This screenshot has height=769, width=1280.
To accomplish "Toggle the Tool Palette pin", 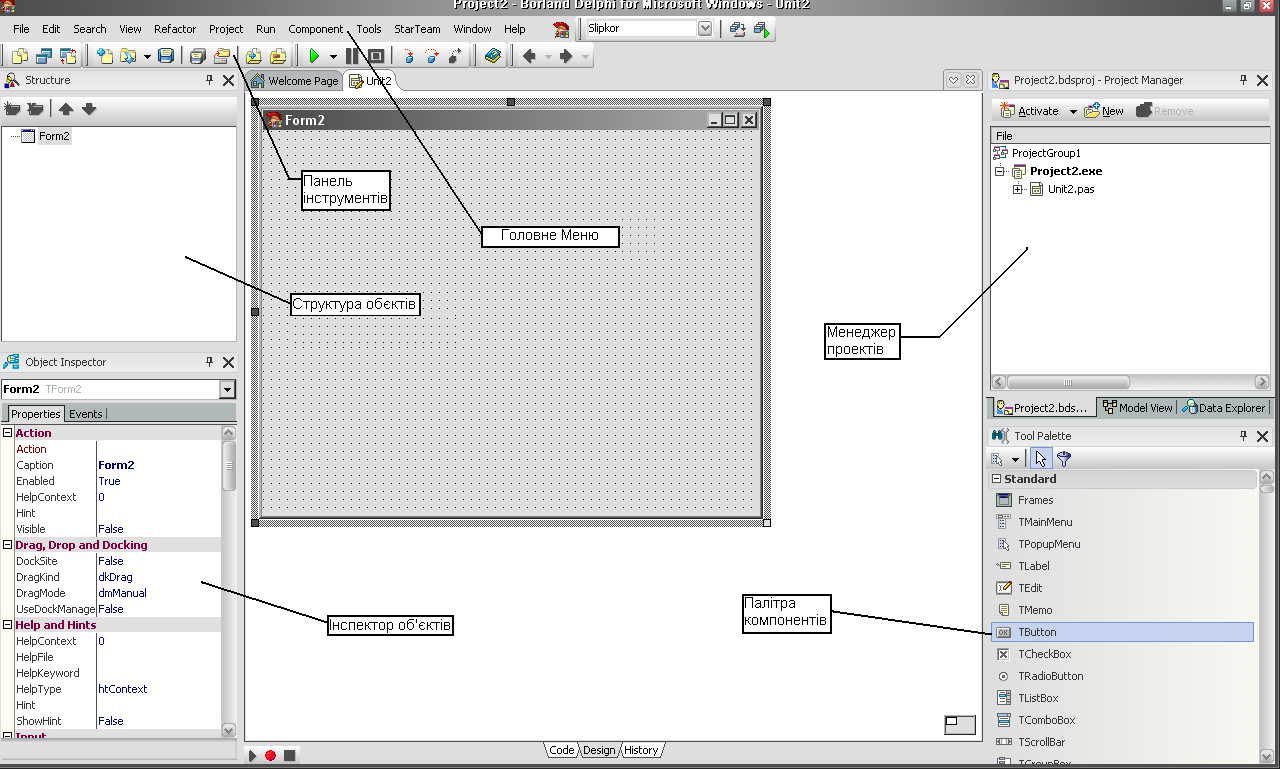I will click(1244, 436).
